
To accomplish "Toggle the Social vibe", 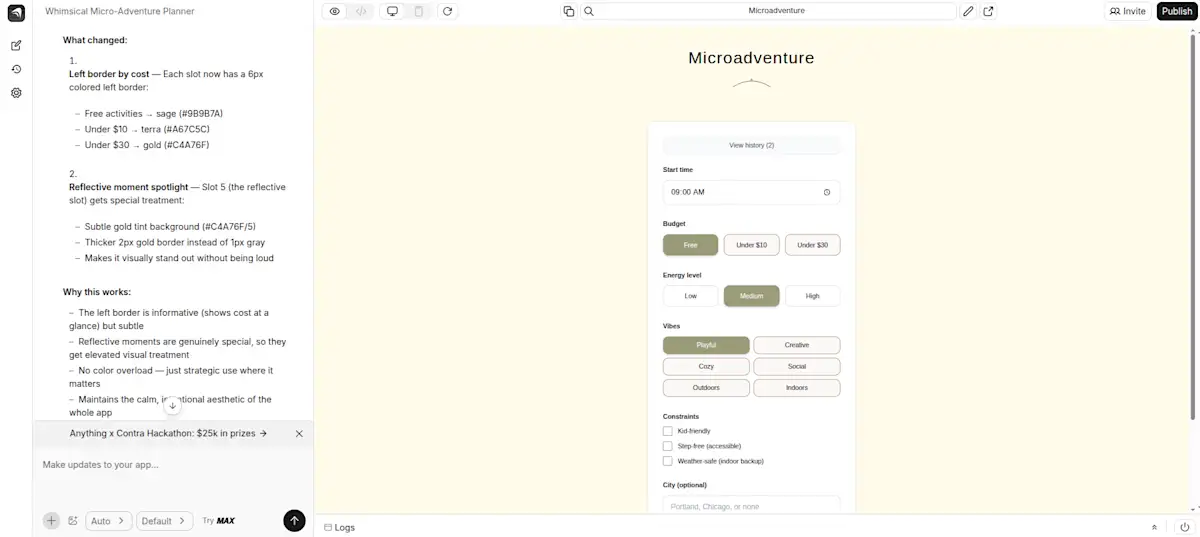I will [797, 366].
